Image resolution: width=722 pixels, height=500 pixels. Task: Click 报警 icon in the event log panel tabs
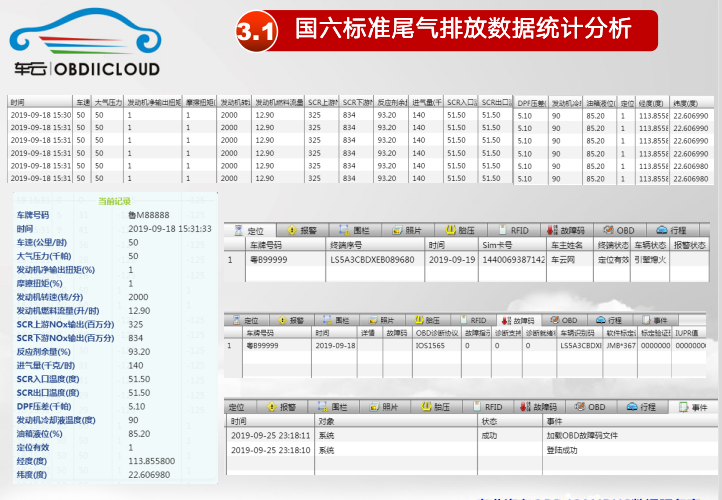pyautogui.click(x=272, y=407)
